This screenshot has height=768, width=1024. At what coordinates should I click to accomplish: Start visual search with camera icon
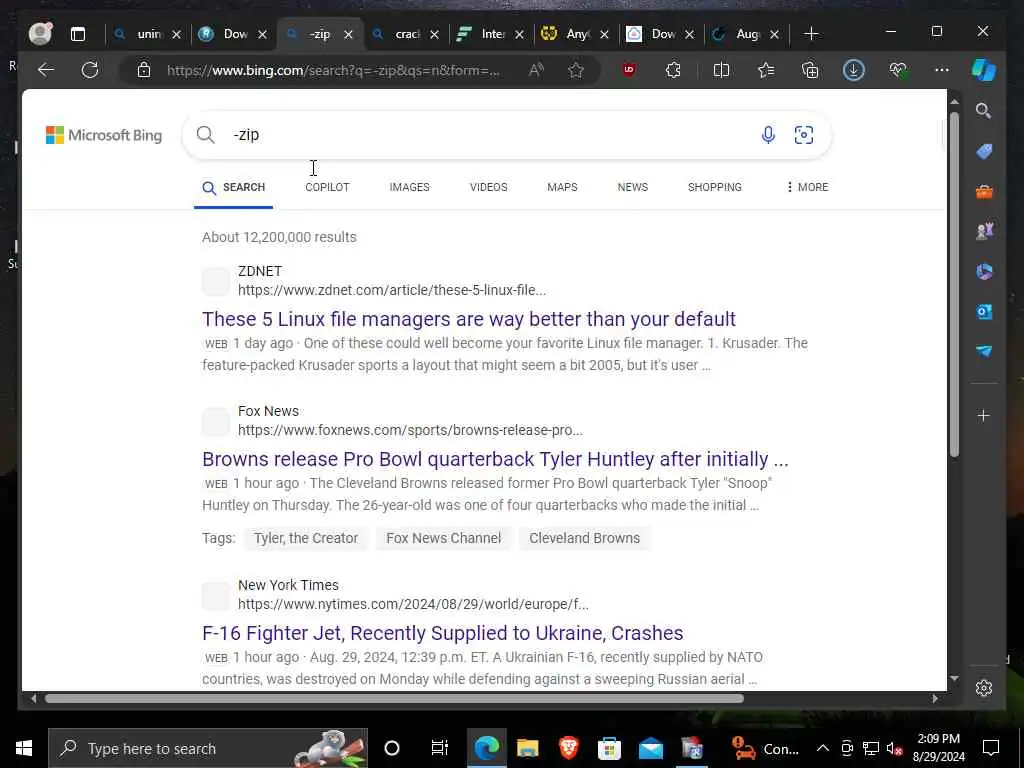click(803, 135)
